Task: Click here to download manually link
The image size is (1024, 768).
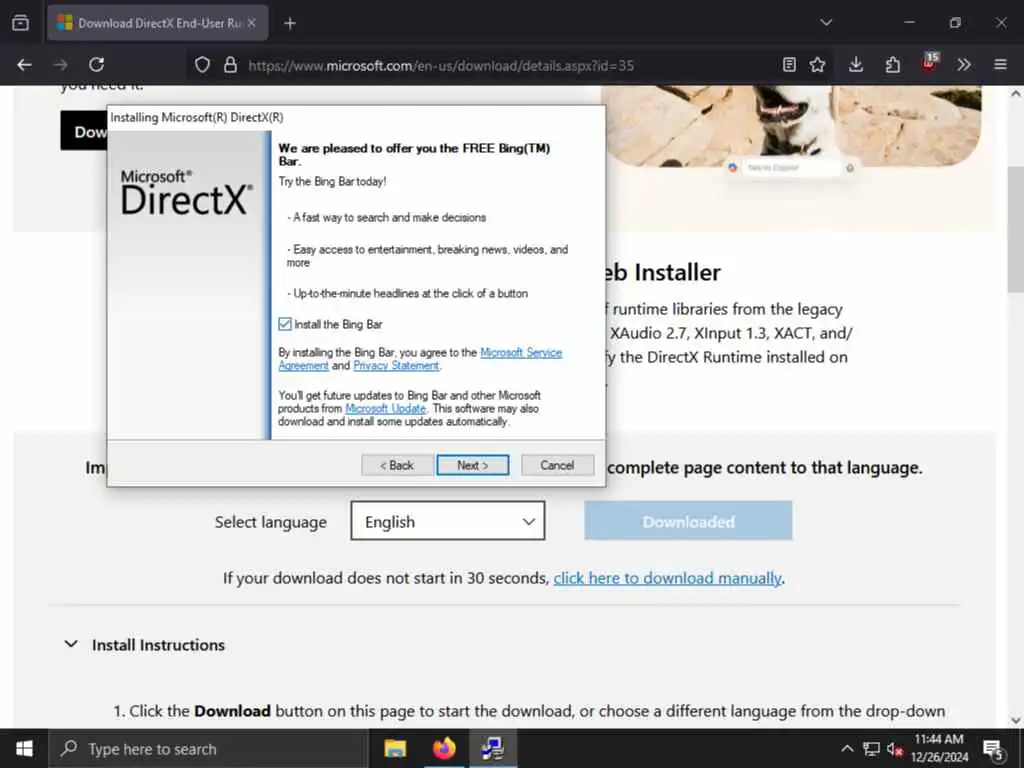Action: coord(667,578)
